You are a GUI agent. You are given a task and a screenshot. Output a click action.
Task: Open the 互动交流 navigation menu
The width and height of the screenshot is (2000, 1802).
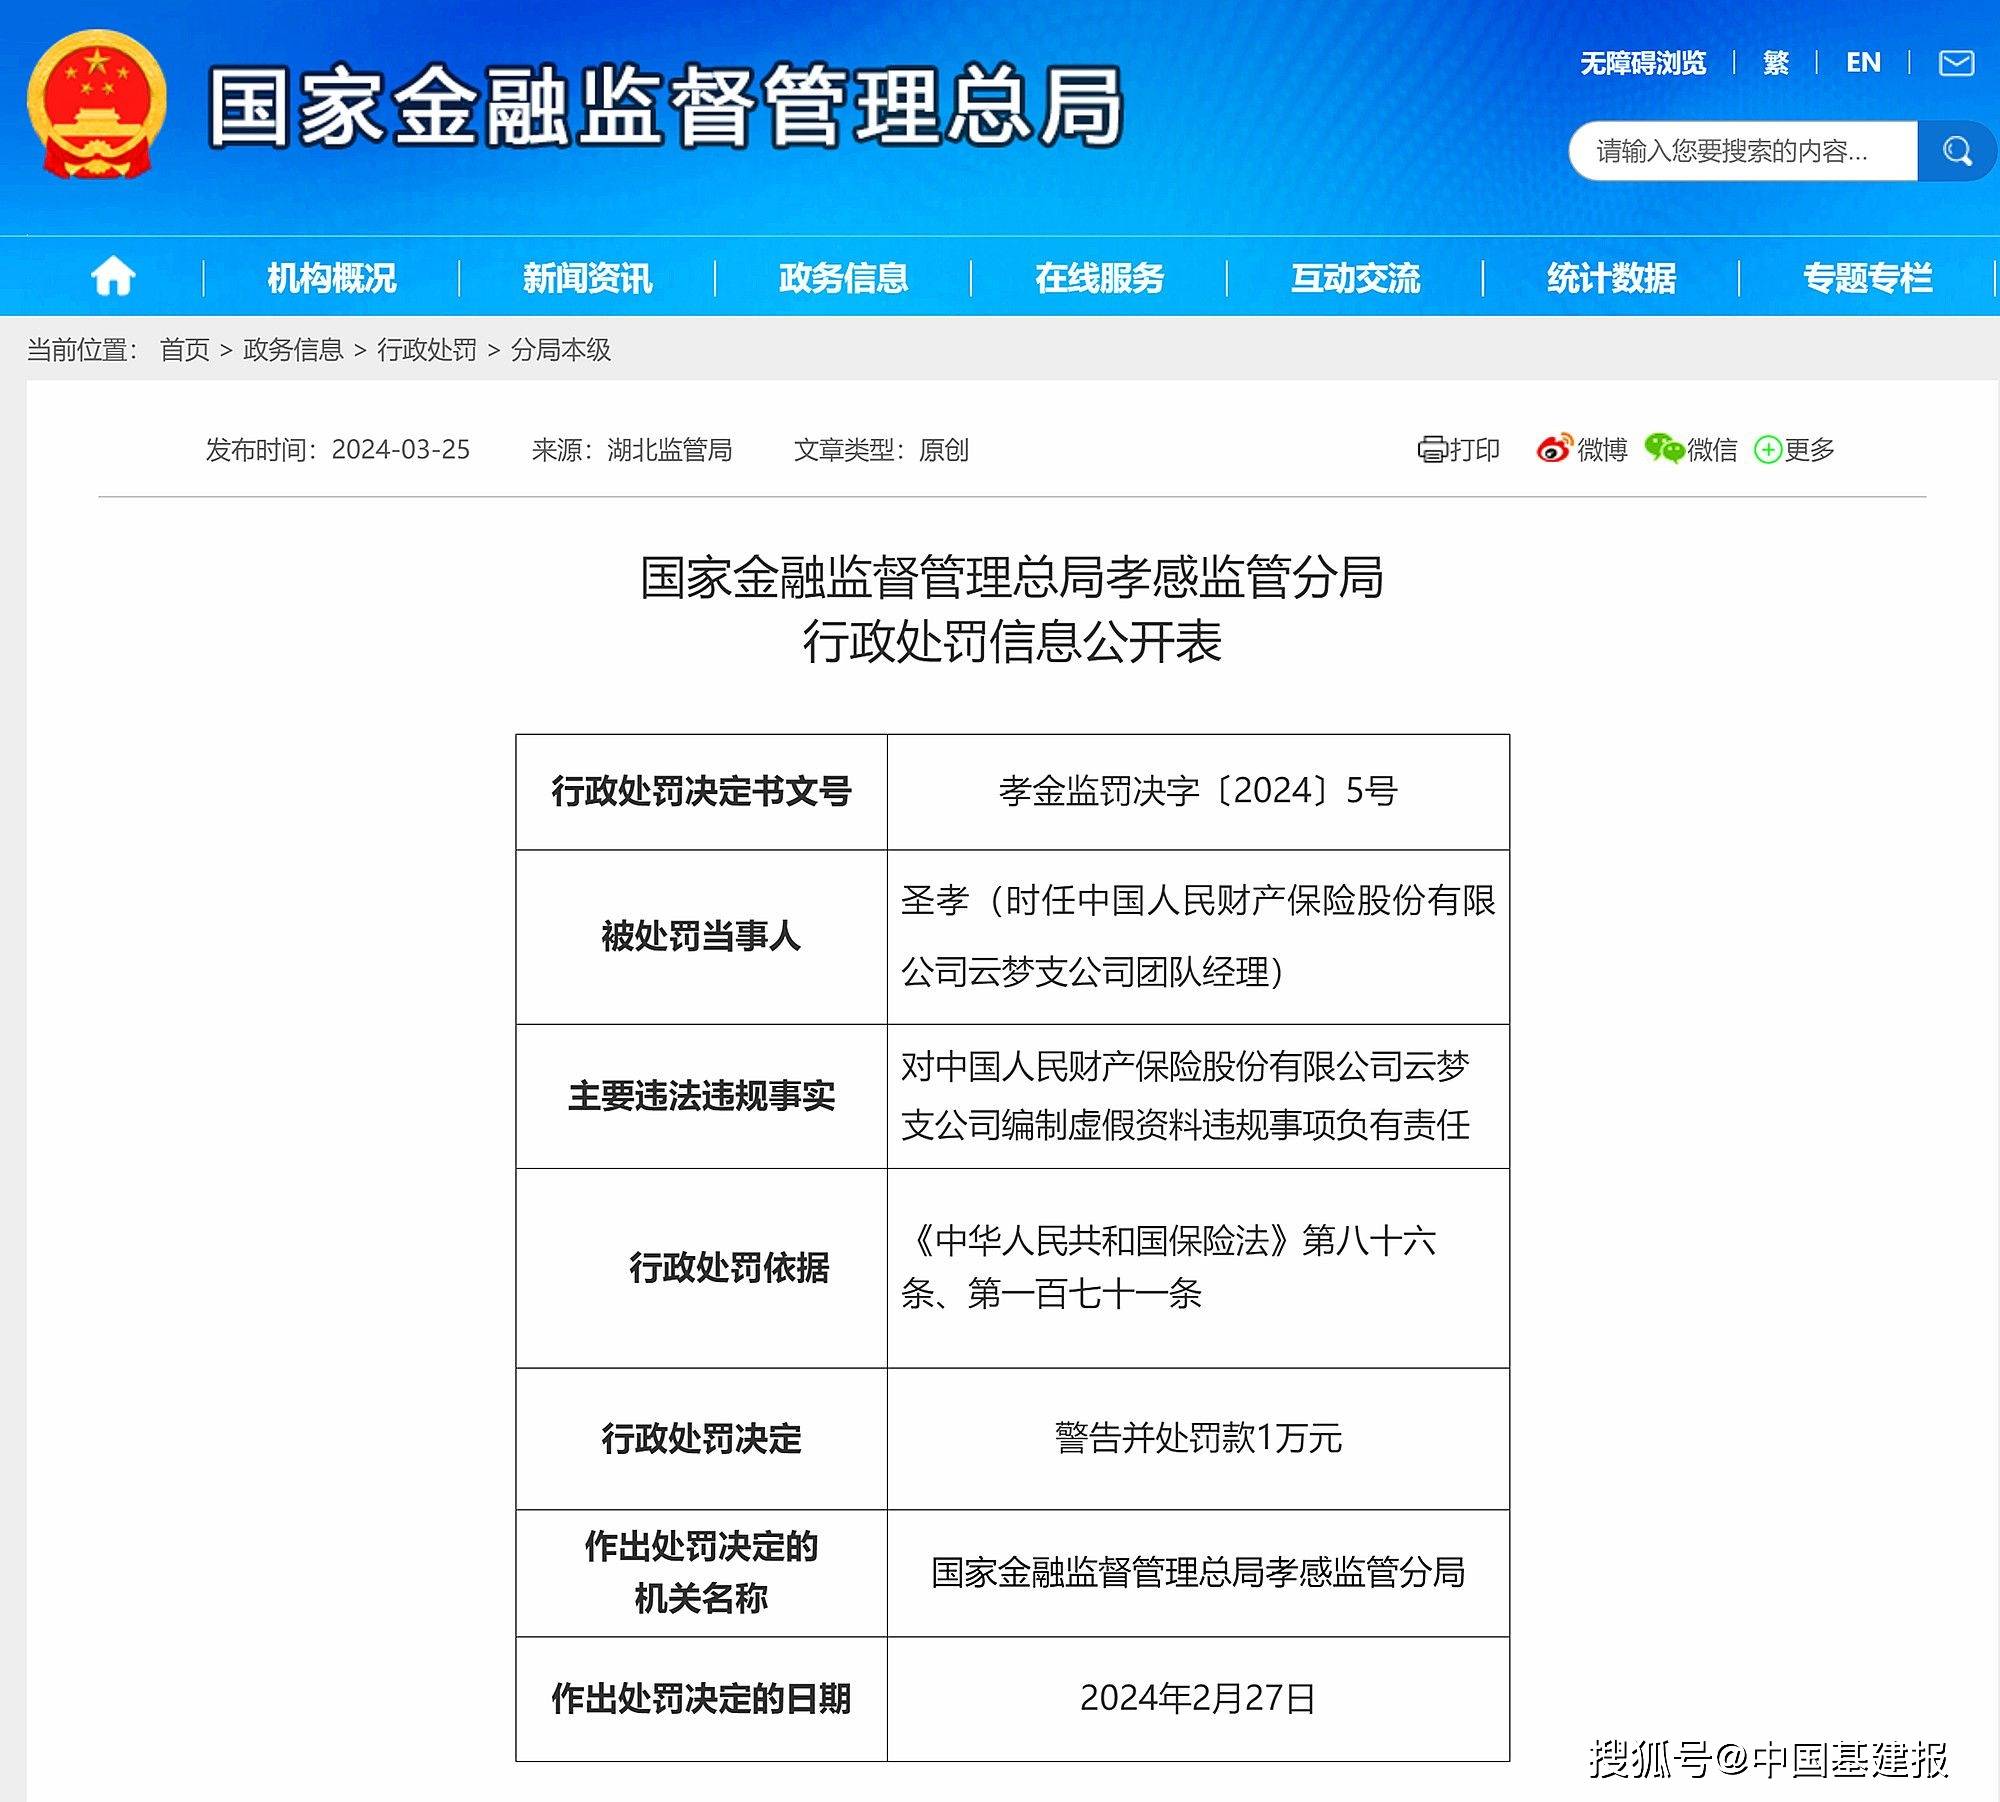tap(1358, 278)
